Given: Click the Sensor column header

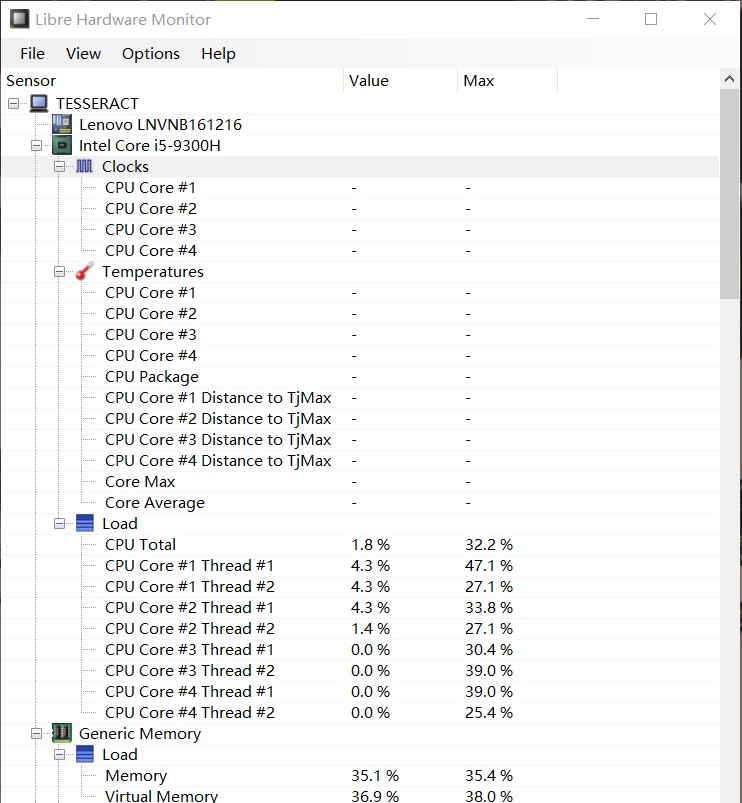Looking at the screenshot, I should (x=31, y=80).
